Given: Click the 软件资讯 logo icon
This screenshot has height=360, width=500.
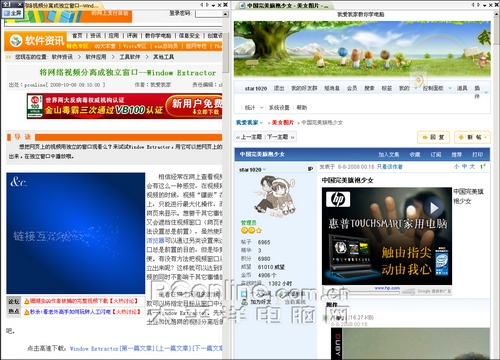Looking at the screenshot, I should click(16, 41).
